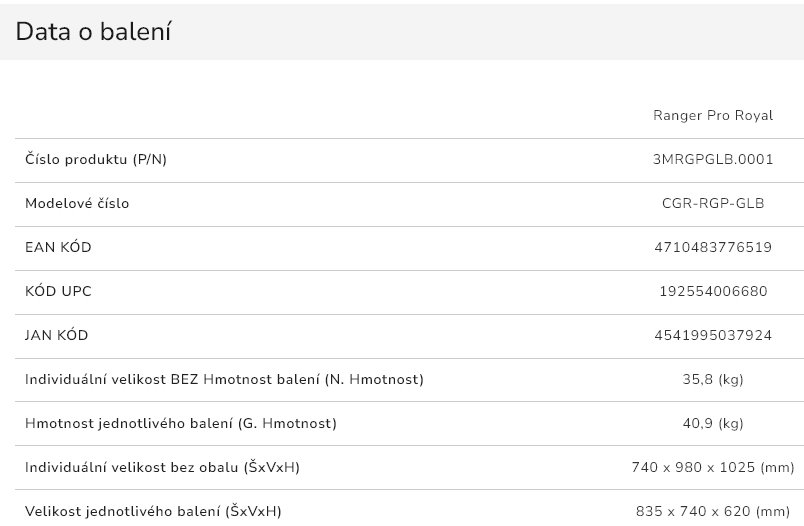The width and height of the screenshot is (804, 526).
Task: Select the "KÓD UPC" row label
Action: coord(58,291)
